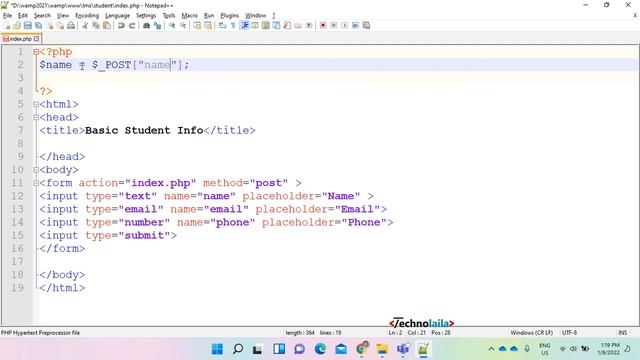This screenshot has width=640, height=360.
Task: Run macro multiple times icon
Action: point(356,25)
